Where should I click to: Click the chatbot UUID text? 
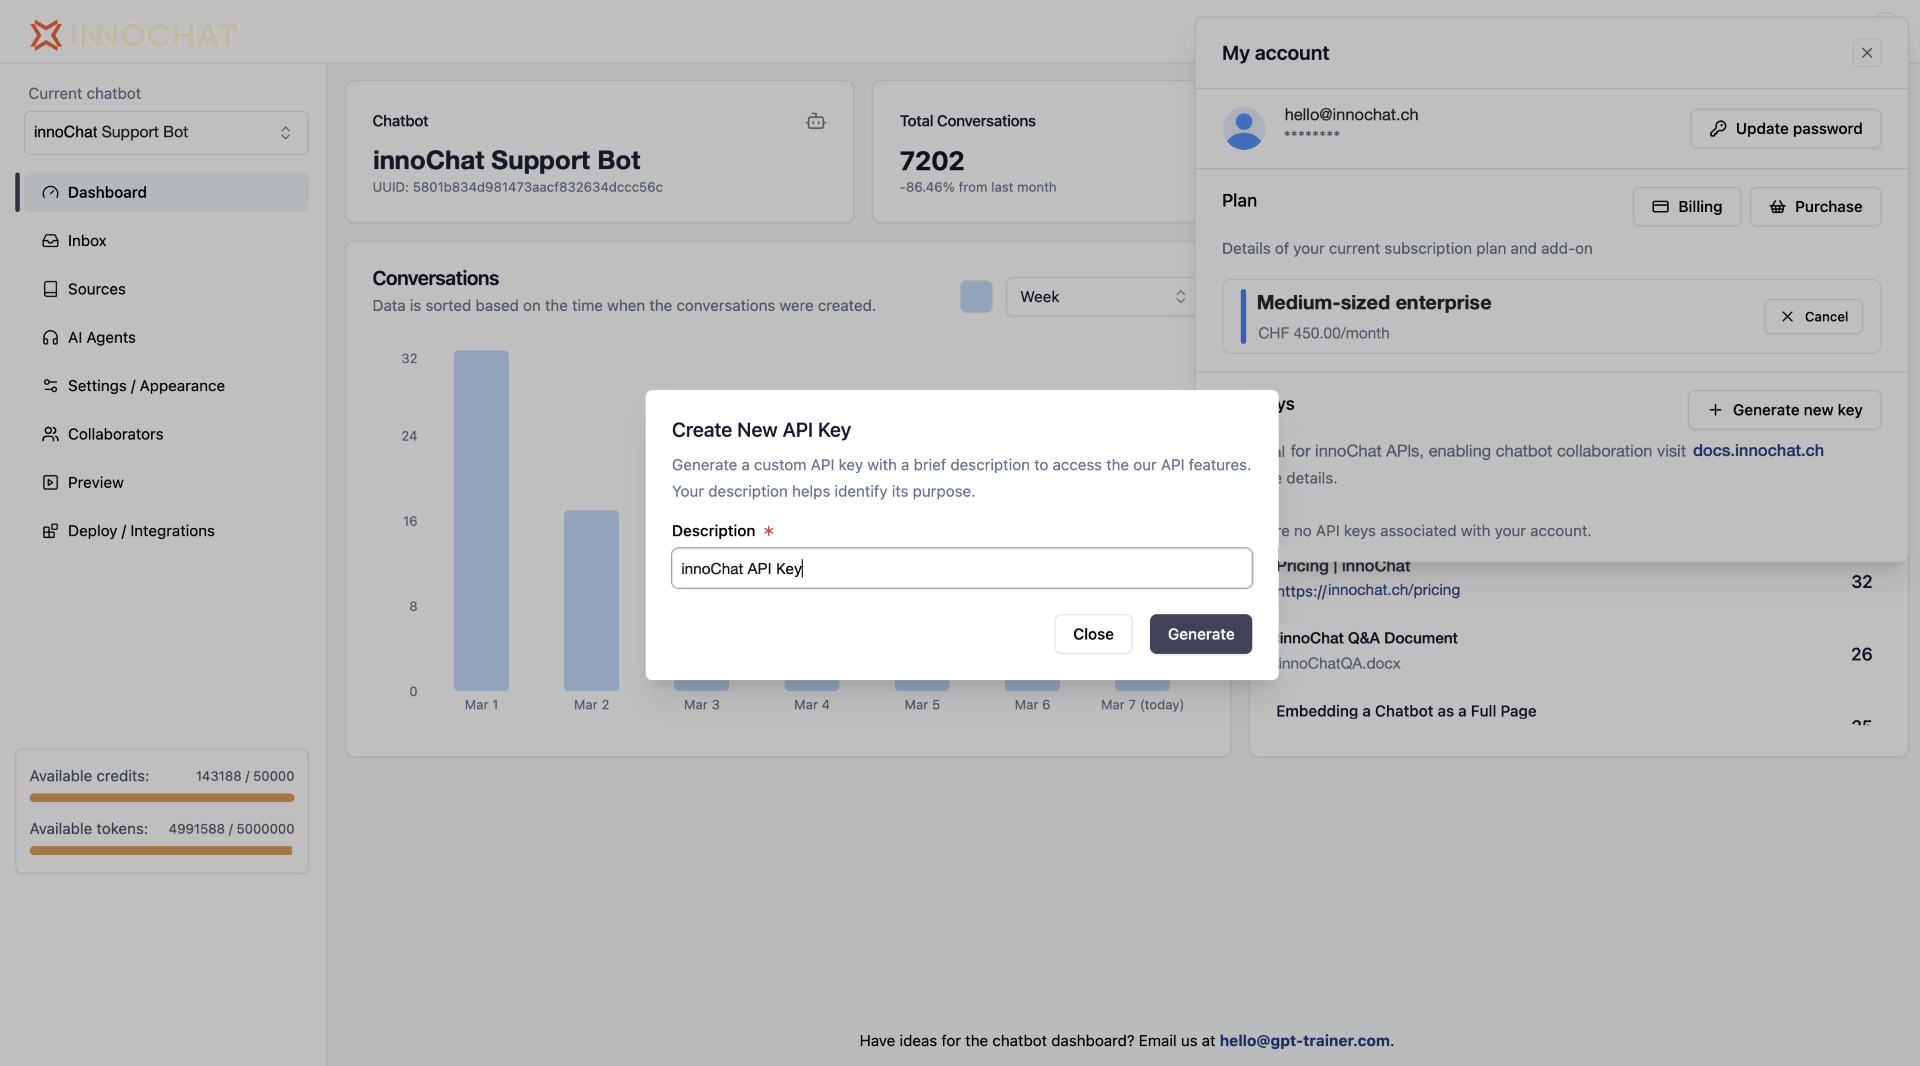[517, 187]
